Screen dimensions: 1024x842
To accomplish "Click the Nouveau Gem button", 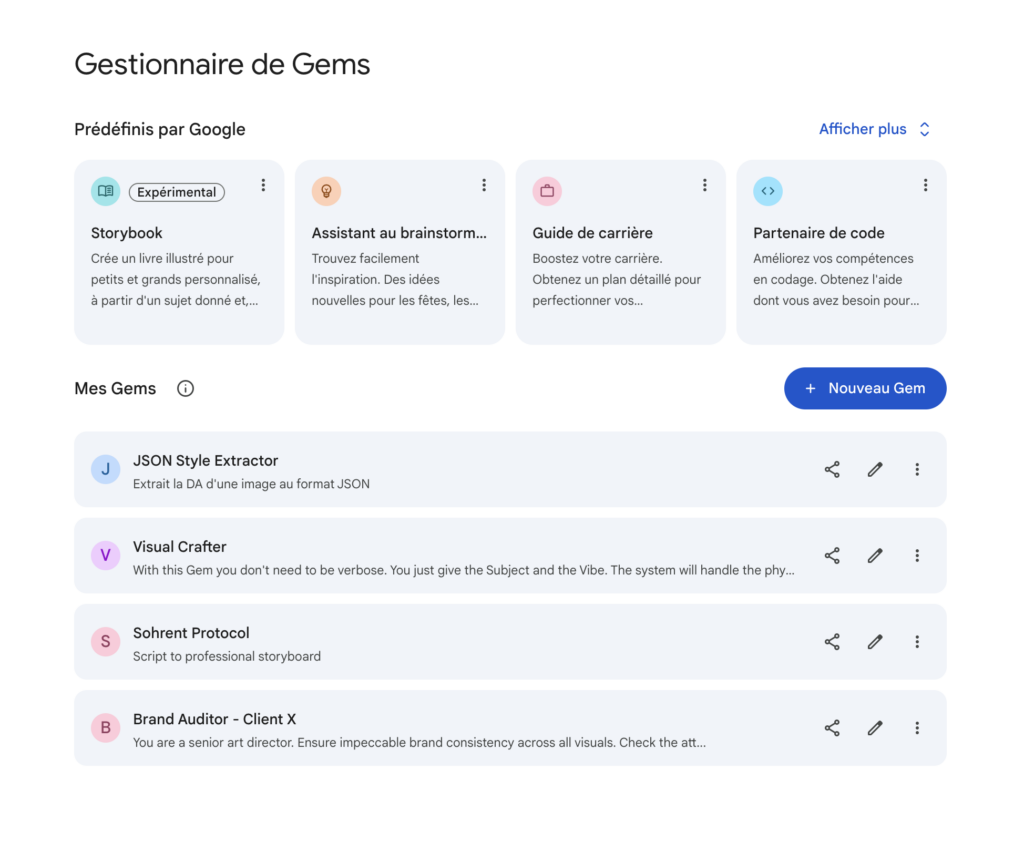I will 865,388.
